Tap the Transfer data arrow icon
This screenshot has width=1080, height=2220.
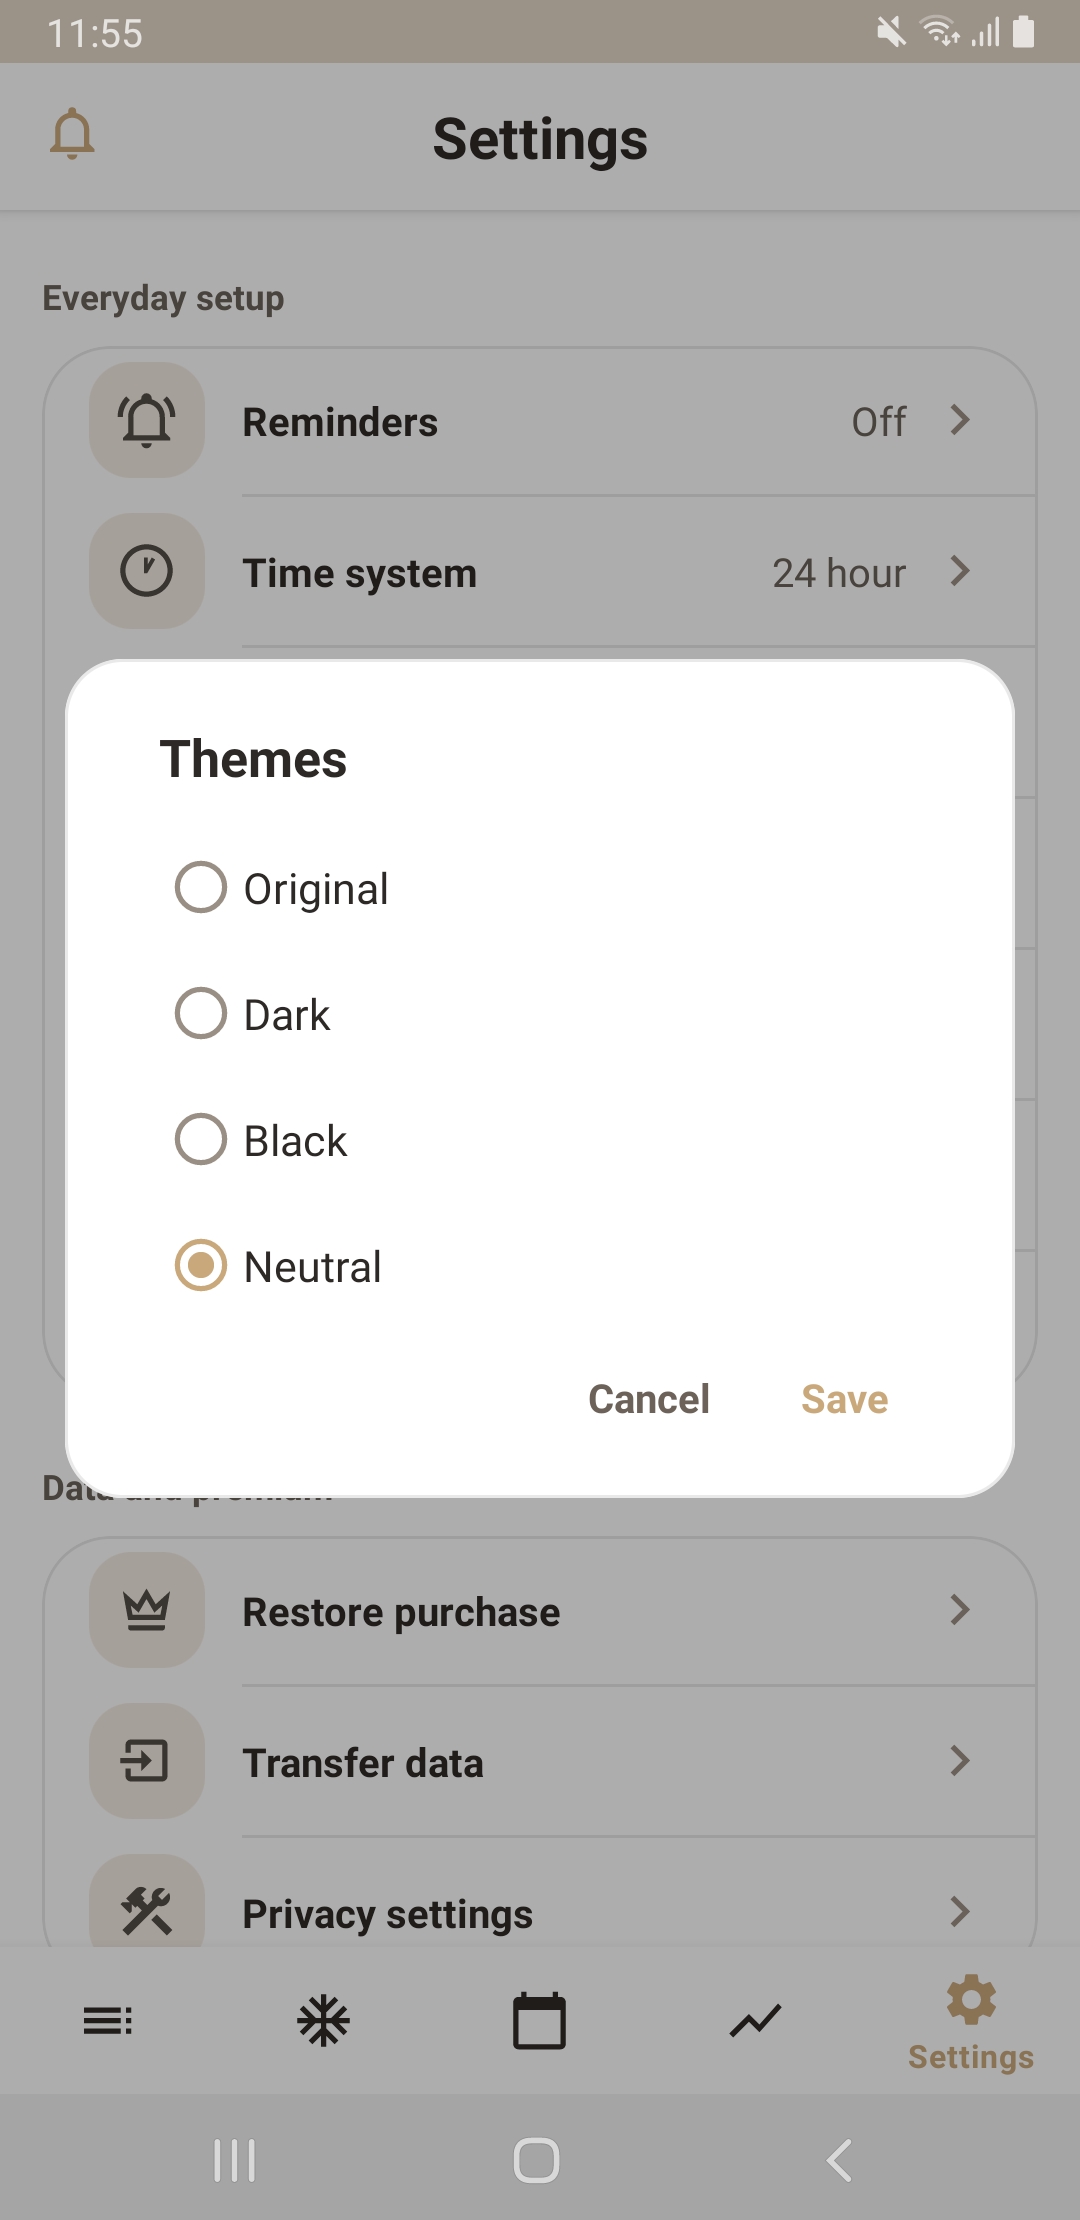[147, 1761]
